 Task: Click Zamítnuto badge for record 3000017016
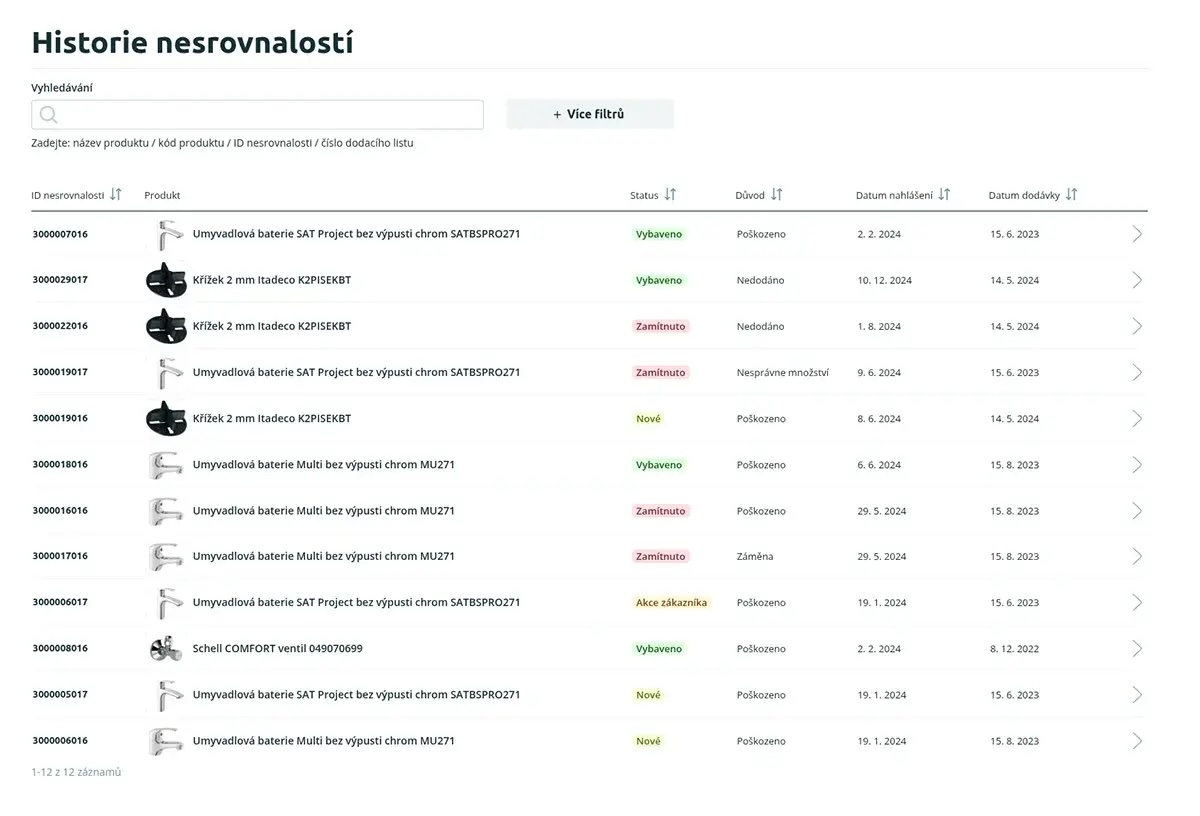pyautogui.click(x=660, y=557)
